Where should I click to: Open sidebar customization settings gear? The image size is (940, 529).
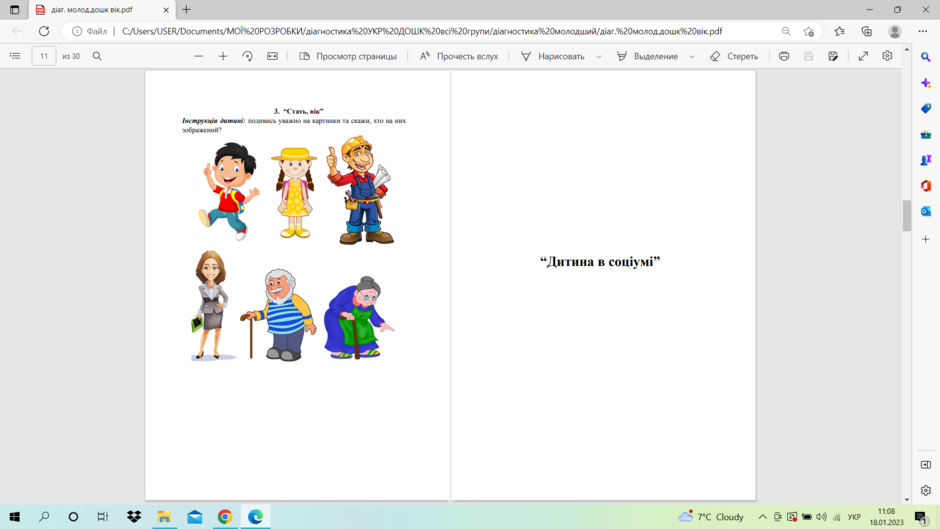pos(926,491)
